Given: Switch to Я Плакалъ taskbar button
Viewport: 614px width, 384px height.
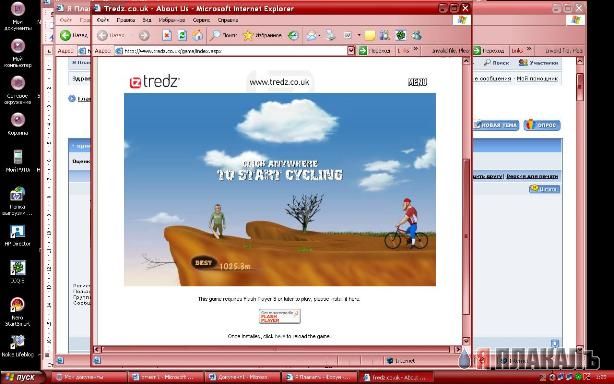Looking at the screenshot, I should (320, 377).
